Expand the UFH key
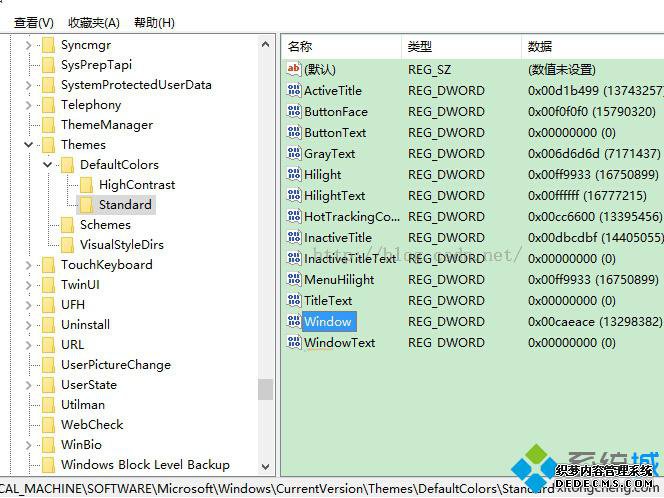The height and width of the screenshot is (498, 664). coord(28,305)
